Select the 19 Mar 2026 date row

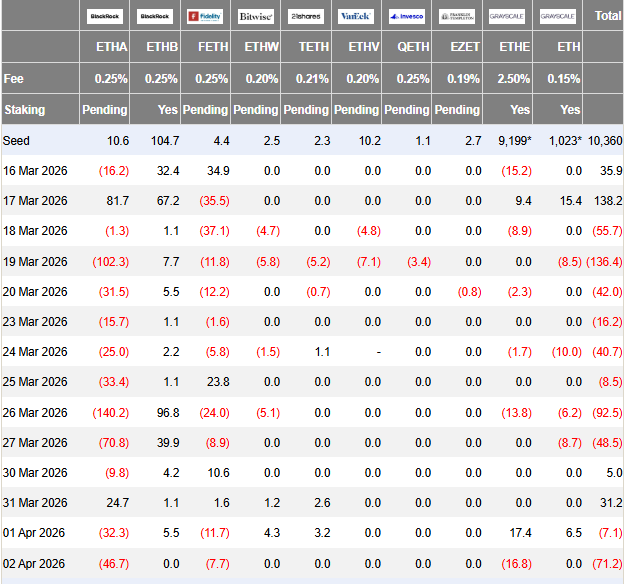[35, 261]
